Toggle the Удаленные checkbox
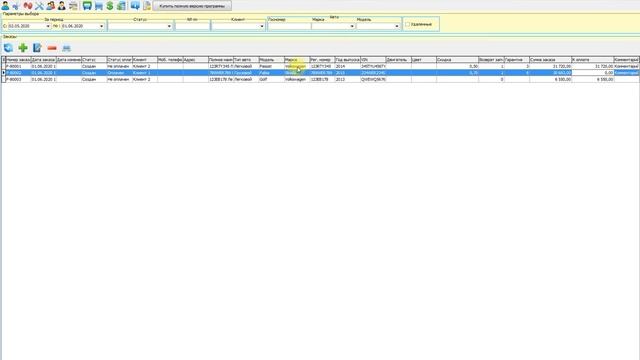The image size is (640, 360). 407,24
